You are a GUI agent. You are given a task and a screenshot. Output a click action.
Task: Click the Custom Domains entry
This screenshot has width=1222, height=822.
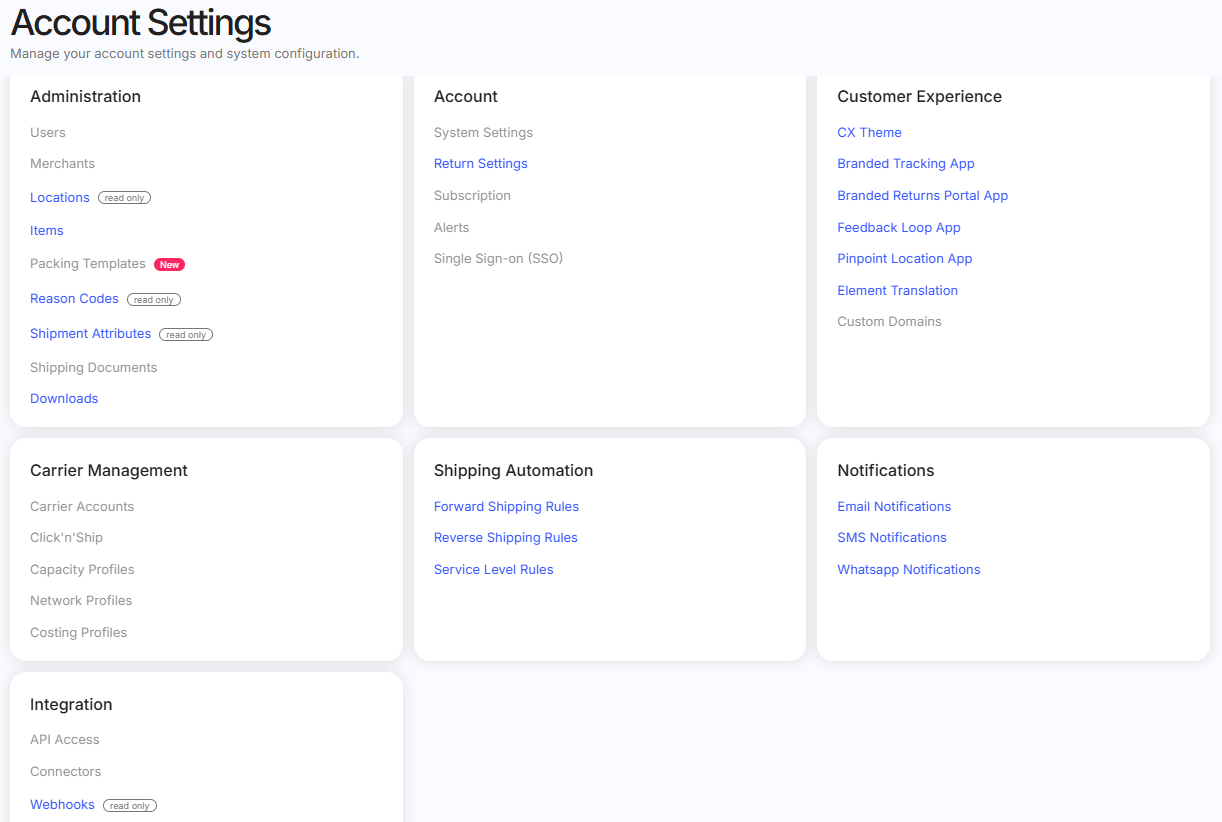pyautogui.click(x=889, y=322)
